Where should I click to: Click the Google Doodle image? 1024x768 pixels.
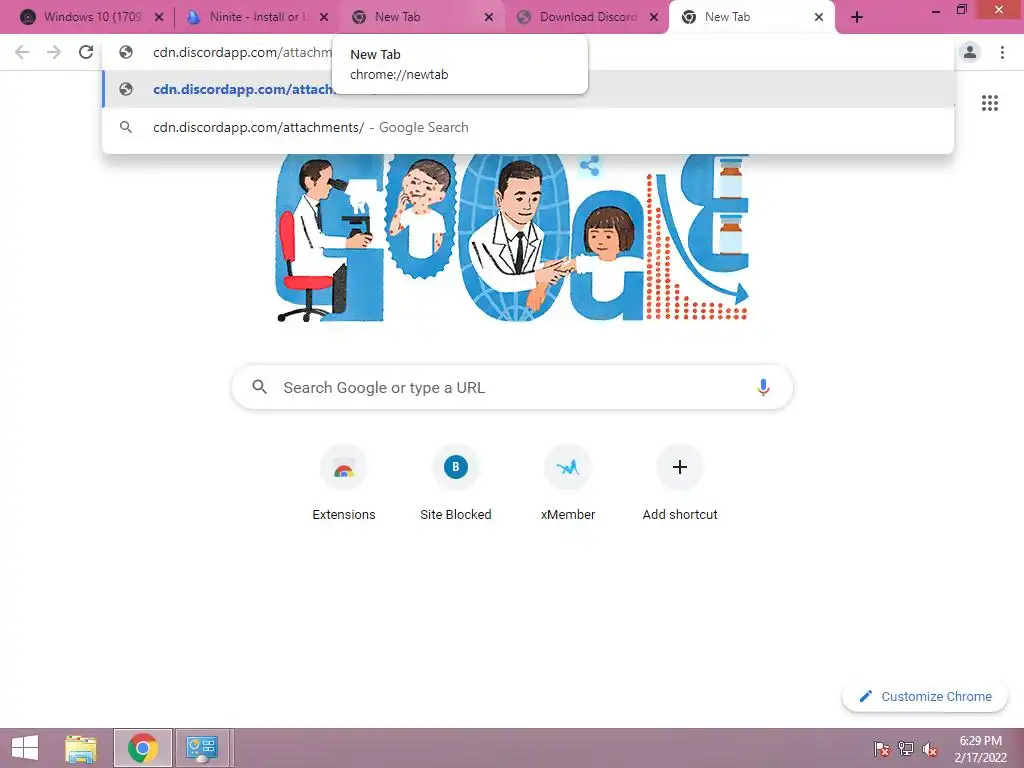click(x=512, y=238)
